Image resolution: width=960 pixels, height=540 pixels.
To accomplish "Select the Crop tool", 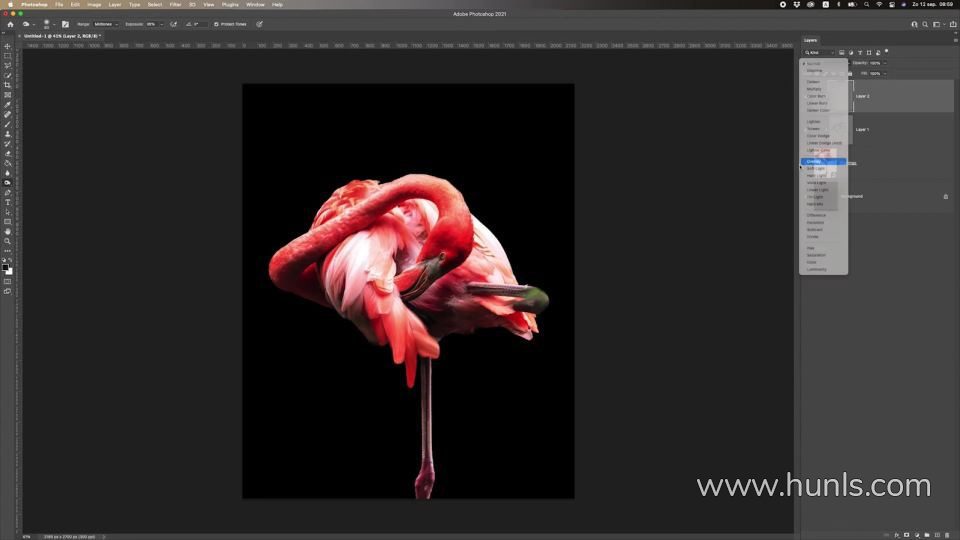I will [7, 85].
